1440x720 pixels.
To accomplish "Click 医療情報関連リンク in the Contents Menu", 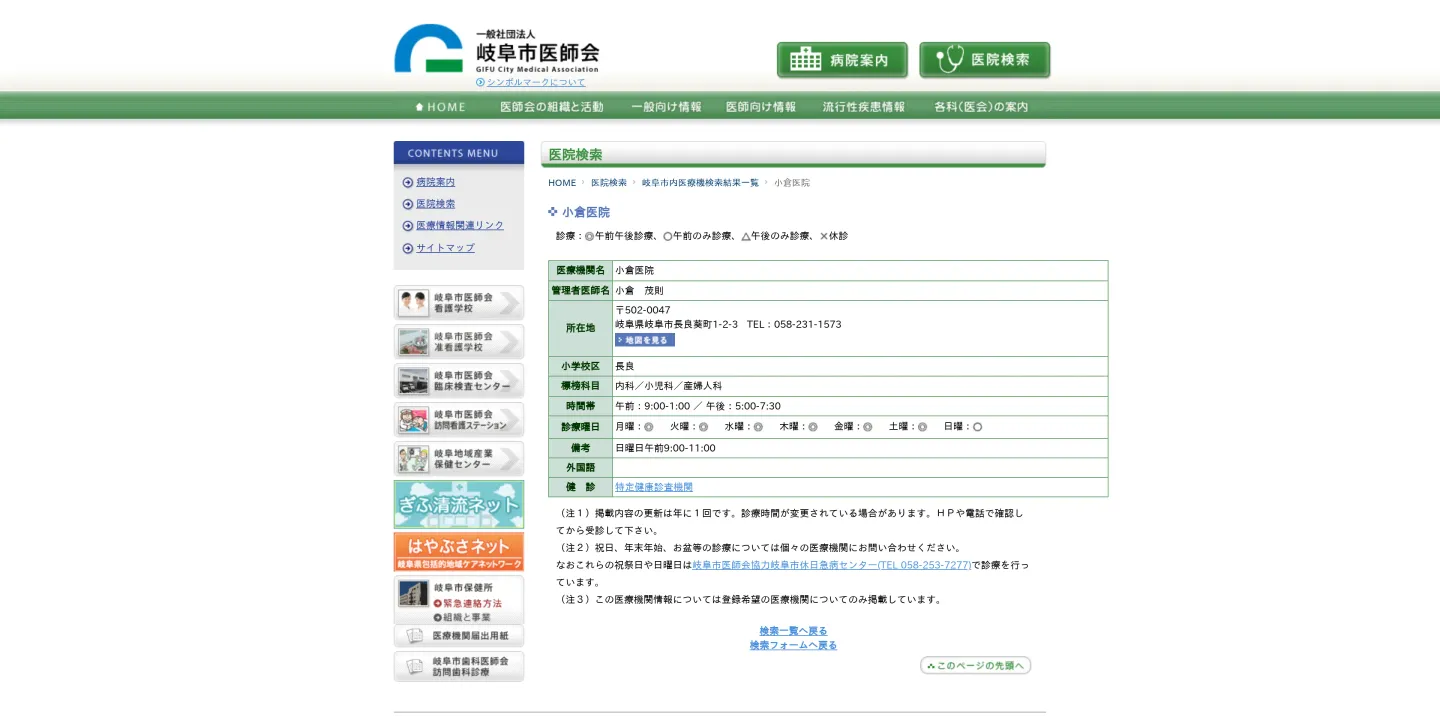I will click(460, 226).
